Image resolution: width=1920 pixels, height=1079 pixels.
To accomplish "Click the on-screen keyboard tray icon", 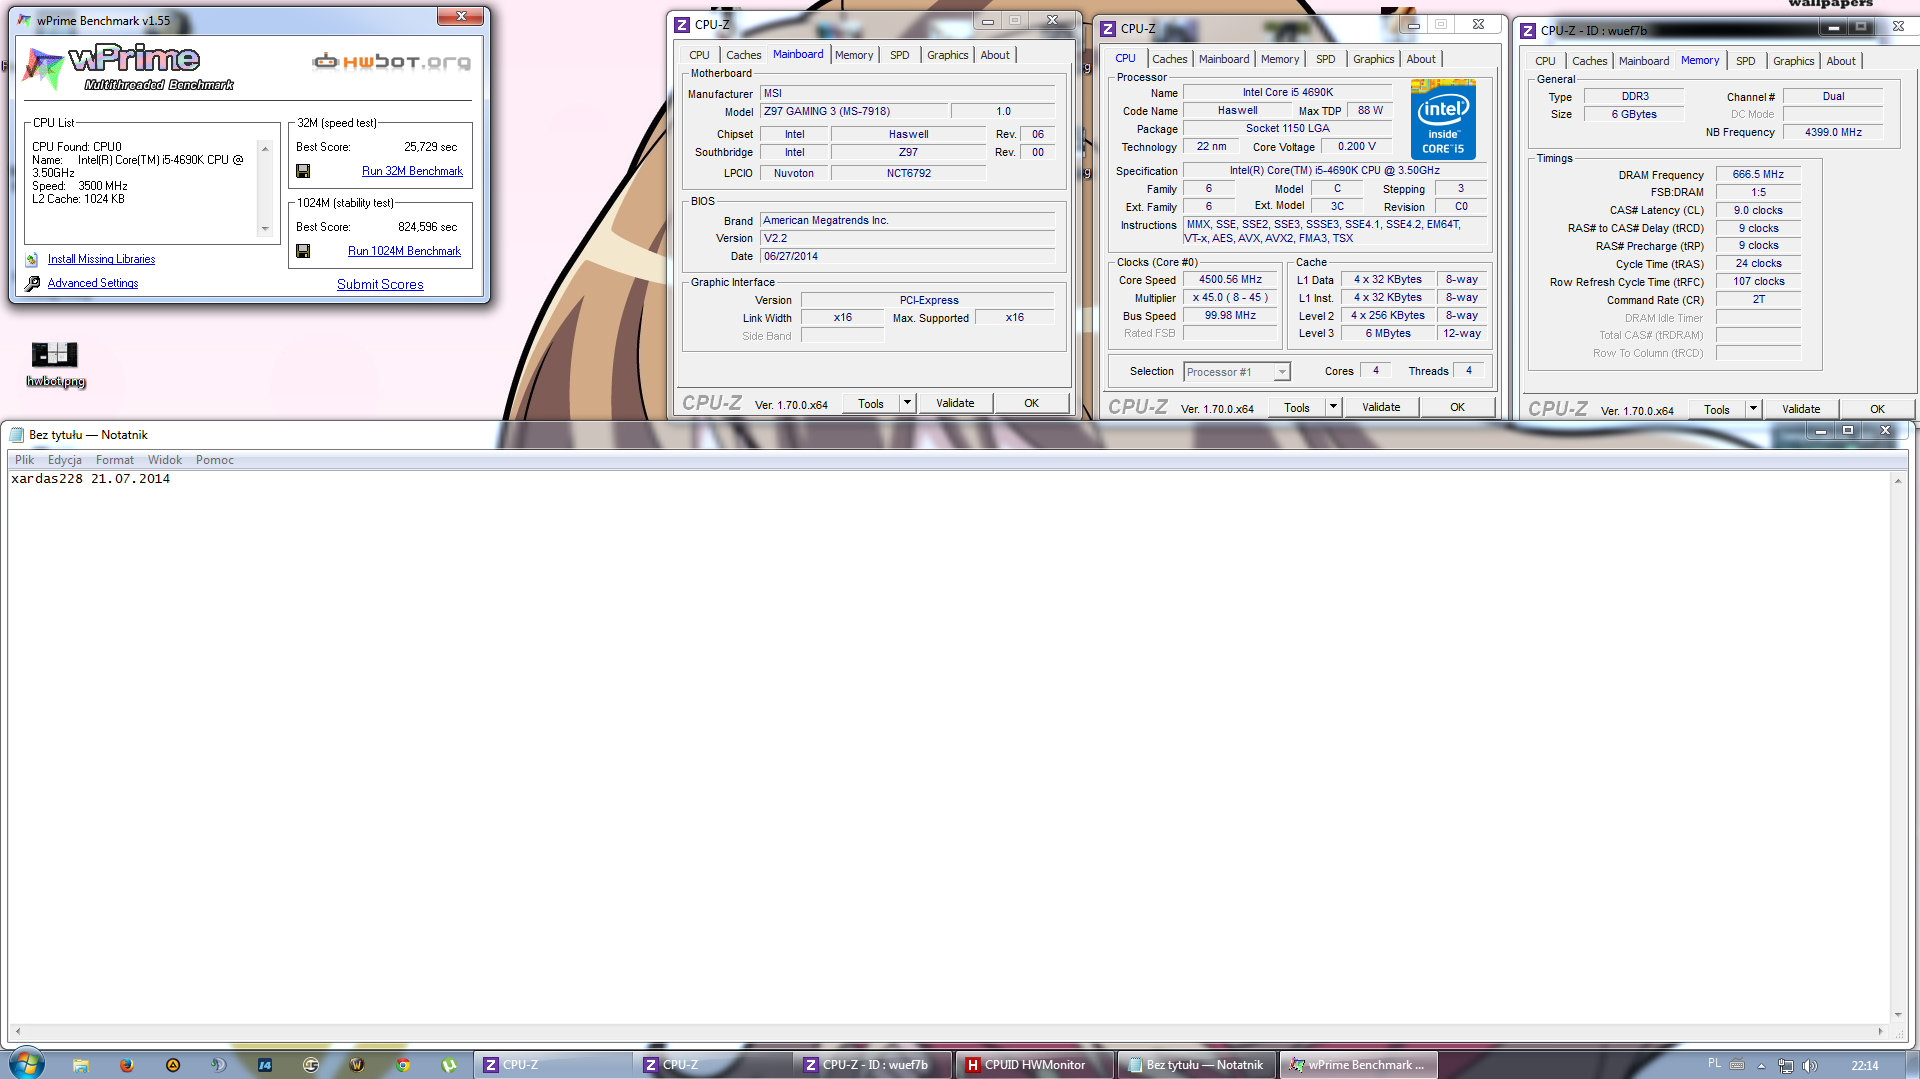I will tap(1738, 1064).
